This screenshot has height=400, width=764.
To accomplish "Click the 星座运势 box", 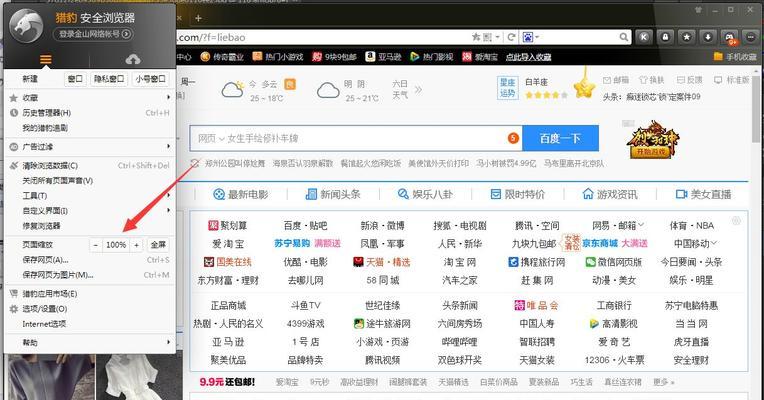I will pyautogui.click(x=507, y=88).
